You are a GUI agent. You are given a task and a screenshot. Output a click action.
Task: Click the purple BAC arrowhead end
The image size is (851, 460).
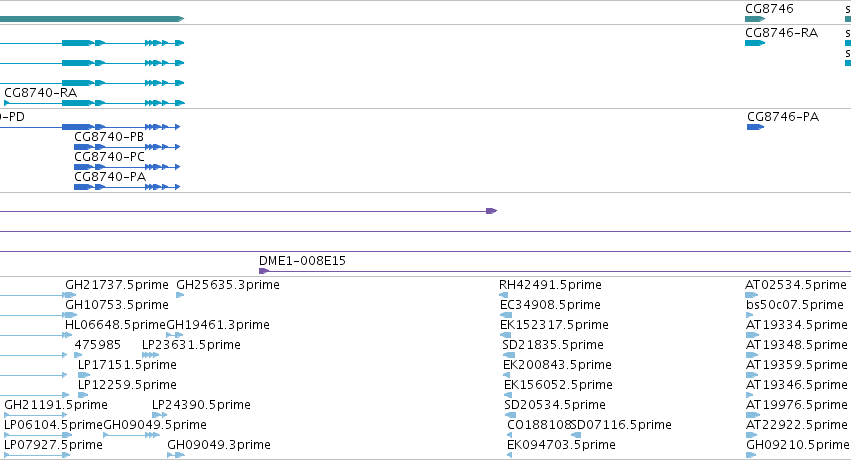(x=492, y=211)
